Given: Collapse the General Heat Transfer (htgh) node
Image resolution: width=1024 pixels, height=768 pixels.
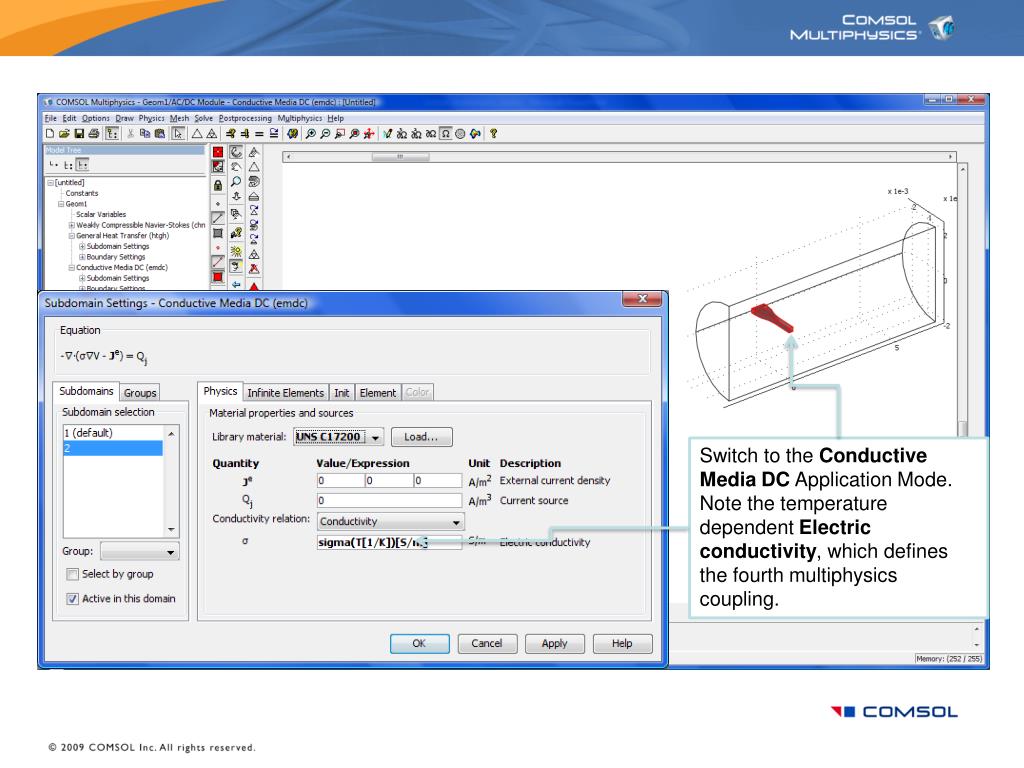Looking at the screenshot, I should 71,236.
